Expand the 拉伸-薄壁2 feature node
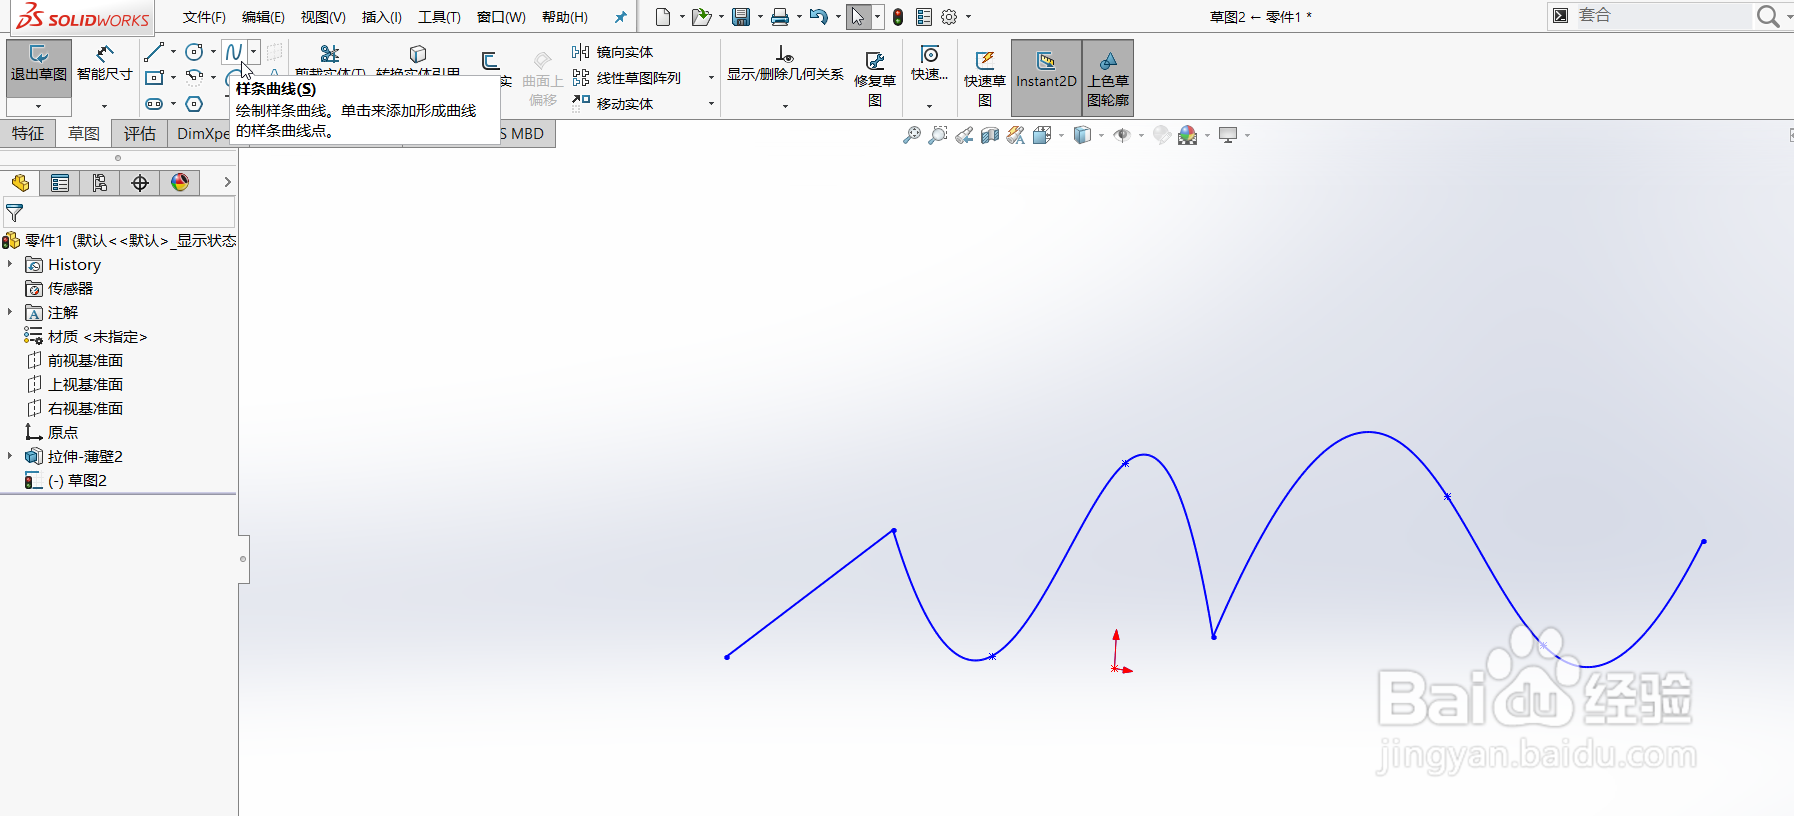The height and width of the screenshot is (816, 1794). point(10,456)
